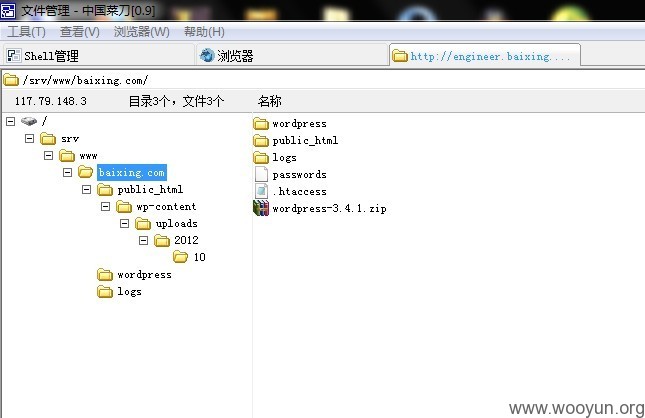The width and height of the screenshot is (645, 418).
Task: Click the srv folder icon in tree
Action: coord(48,139)
